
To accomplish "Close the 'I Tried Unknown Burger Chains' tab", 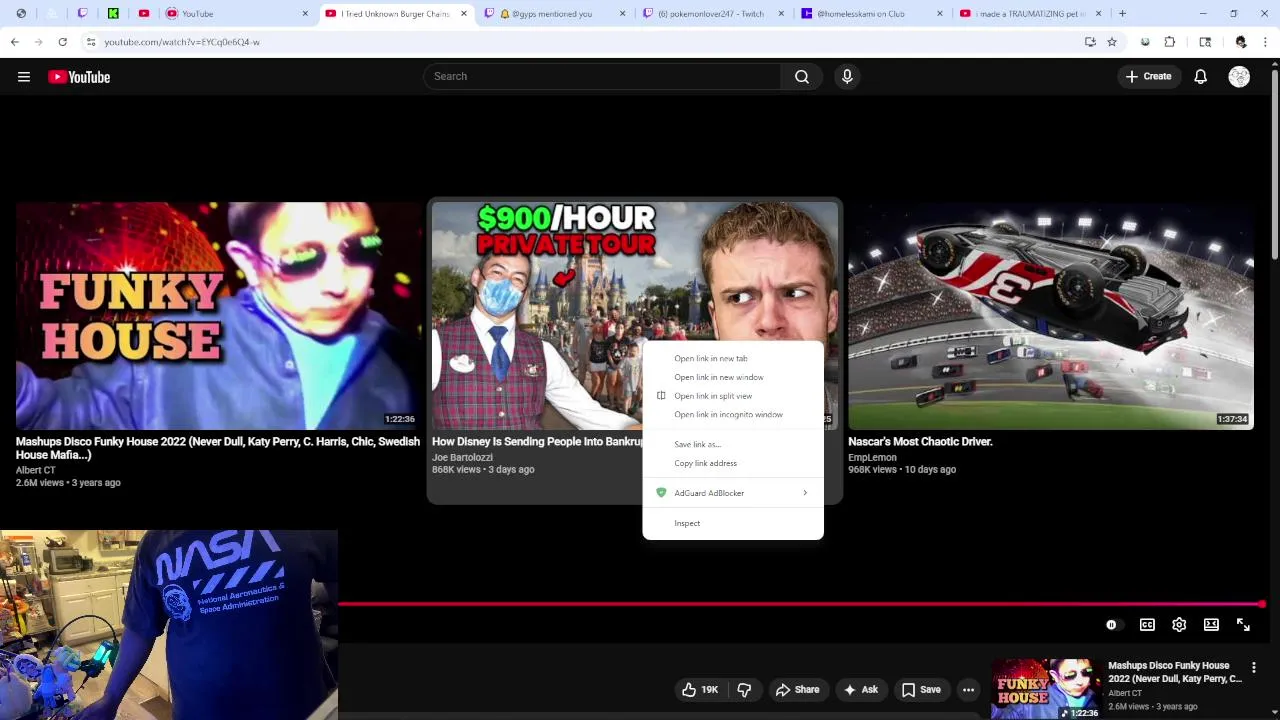I will point(462,14).
